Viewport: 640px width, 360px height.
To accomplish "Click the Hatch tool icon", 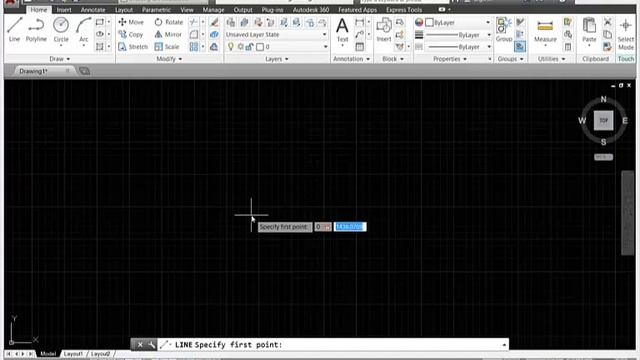I will [x=100, y=47].
